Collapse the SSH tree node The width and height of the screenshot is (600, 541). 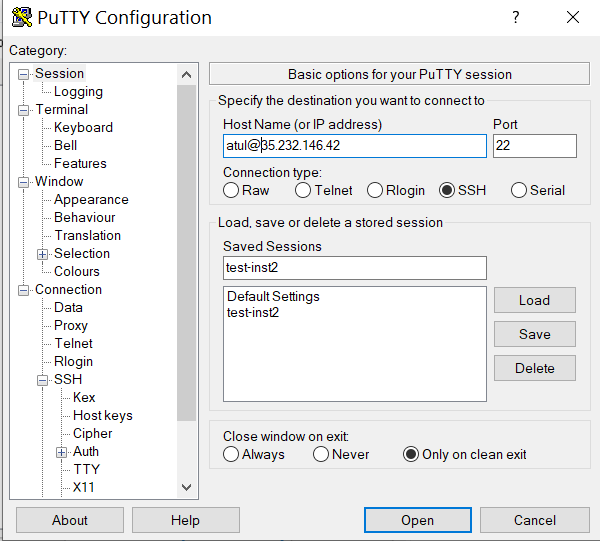pos(42,380)
